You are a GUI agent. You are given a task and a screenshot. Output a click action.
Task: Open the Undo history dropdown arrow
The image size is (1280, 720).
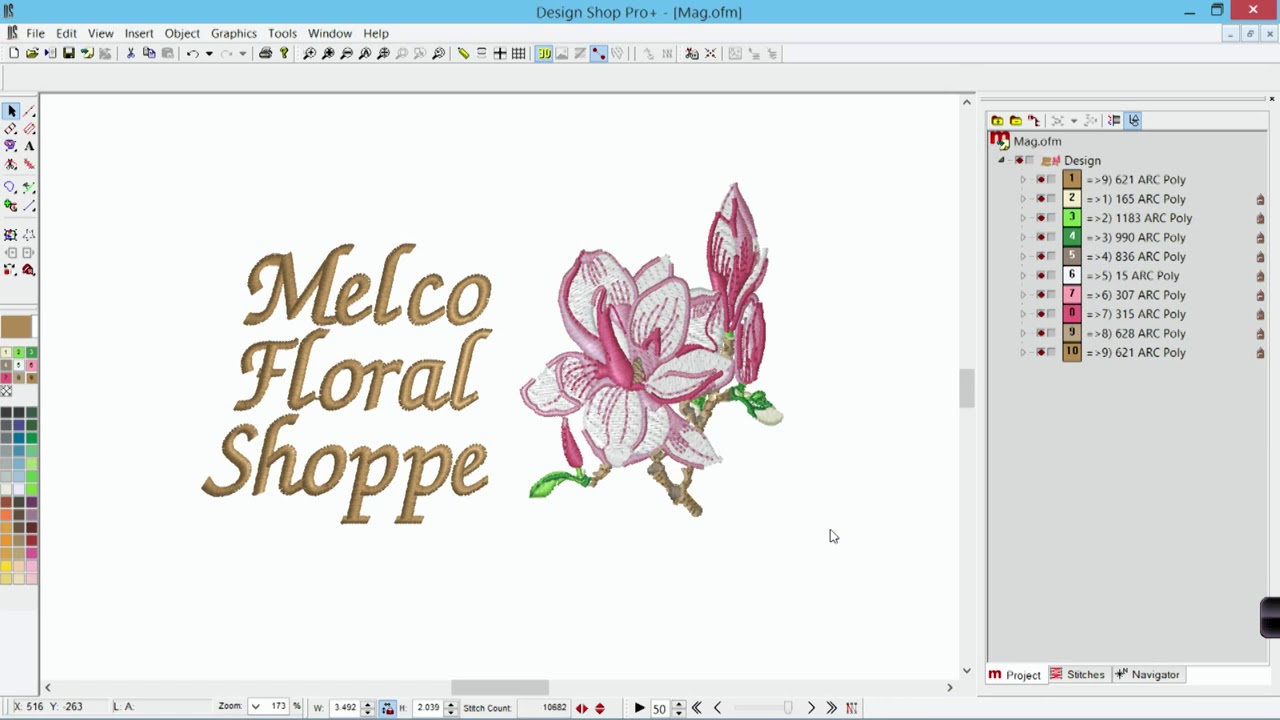(209, 53)
